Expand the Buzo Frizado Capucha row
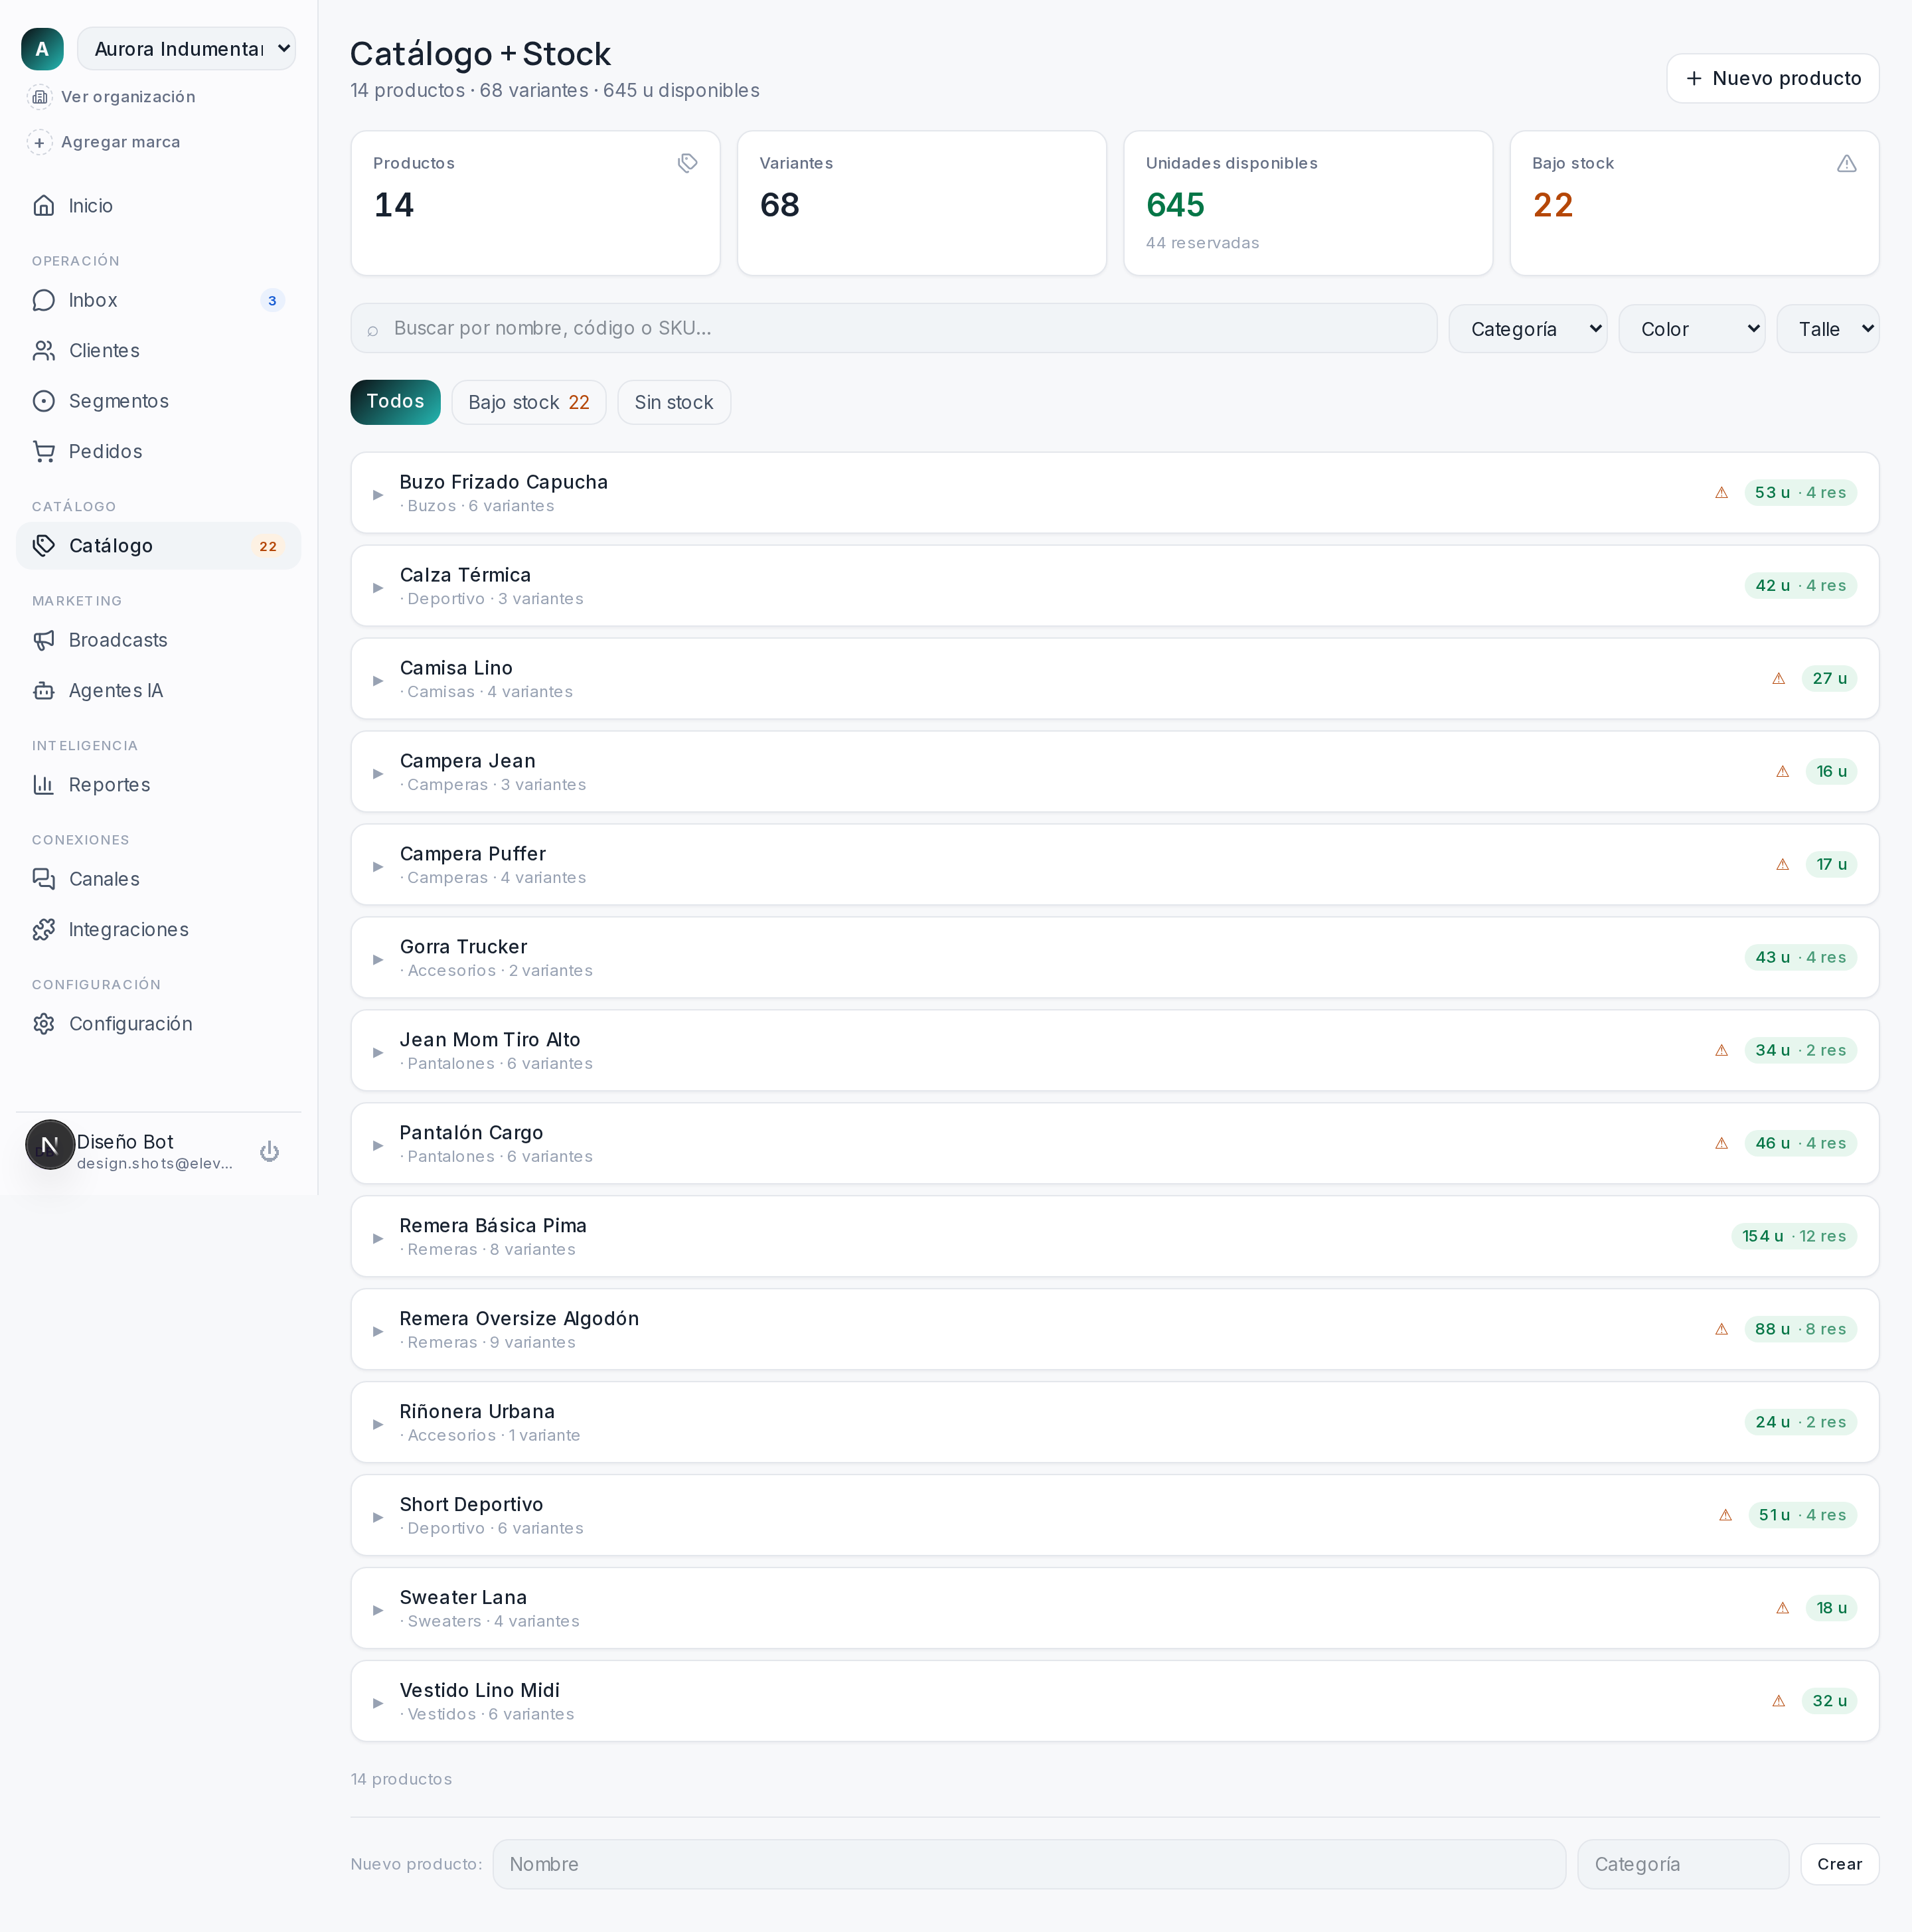The width and height of the screenshot is (1912, 1932). [378, 495]
